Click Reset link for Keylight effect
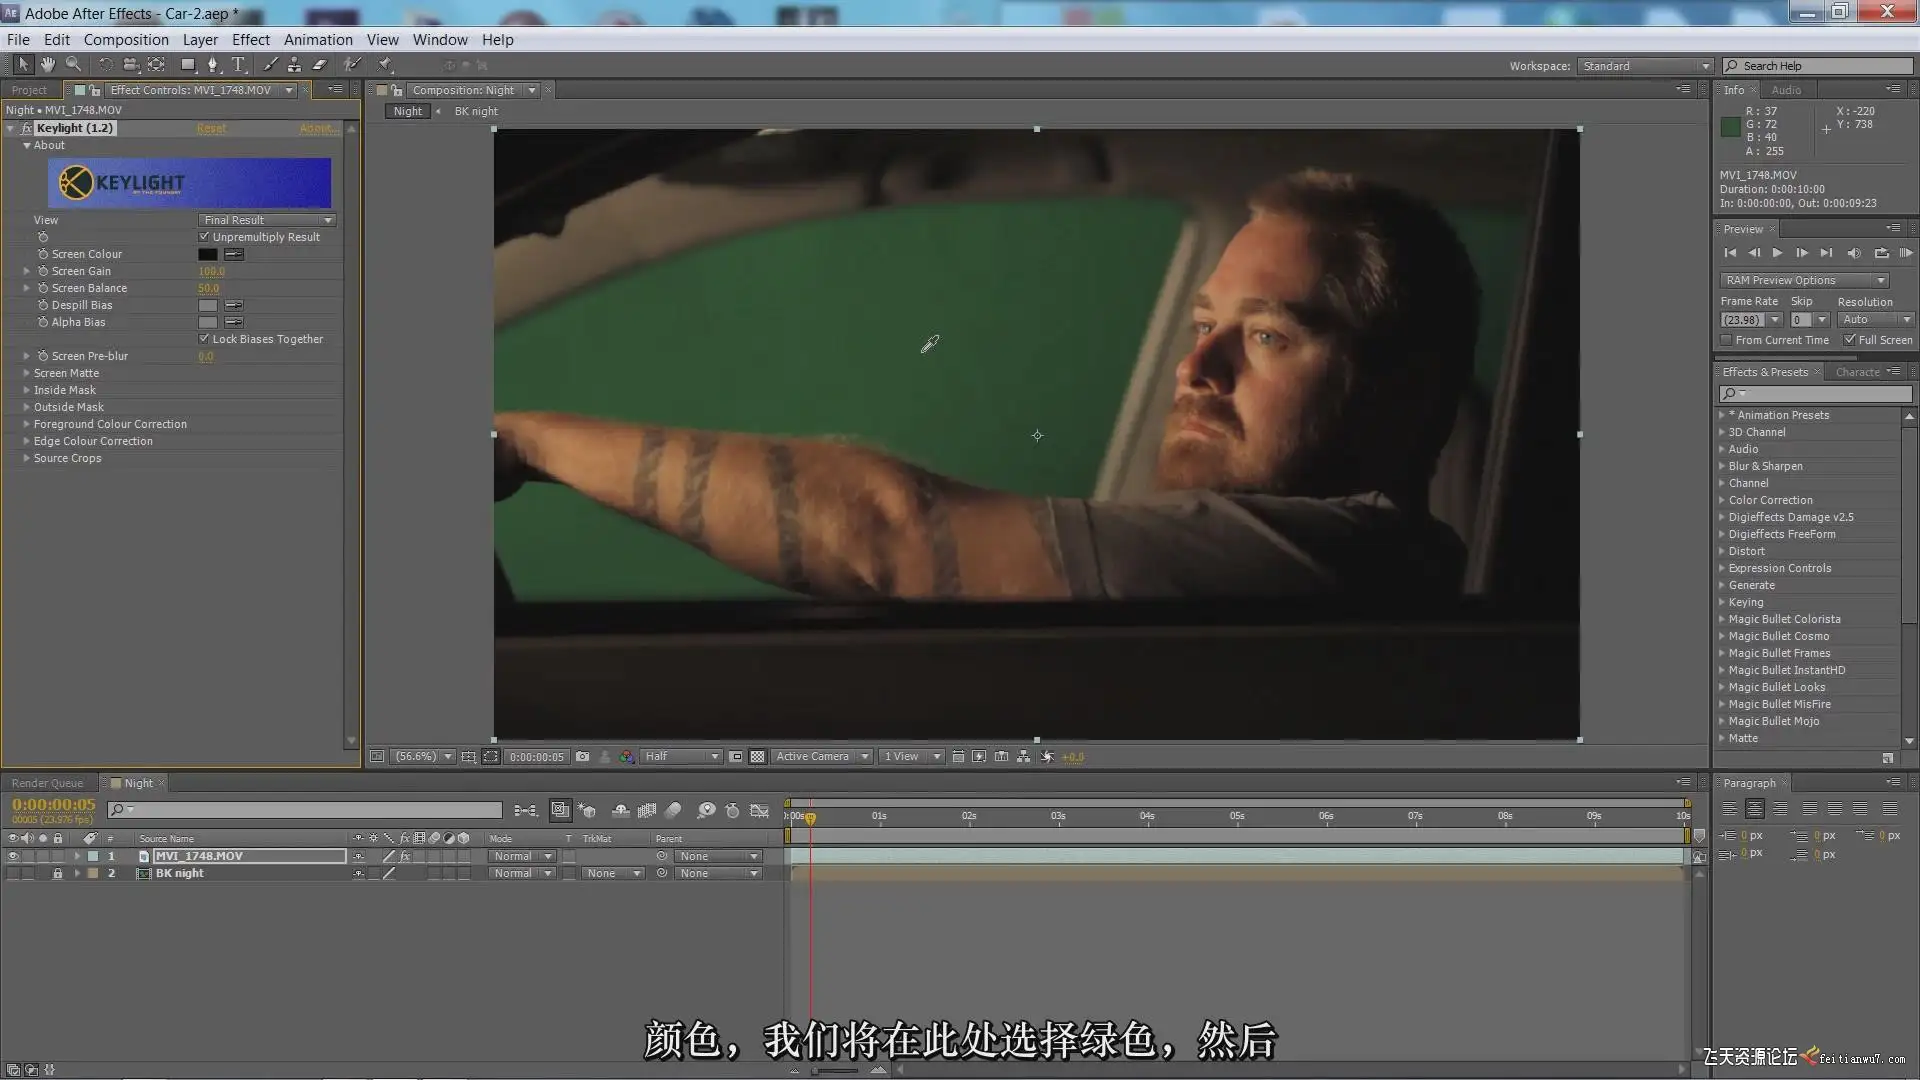 pos(211,128)
